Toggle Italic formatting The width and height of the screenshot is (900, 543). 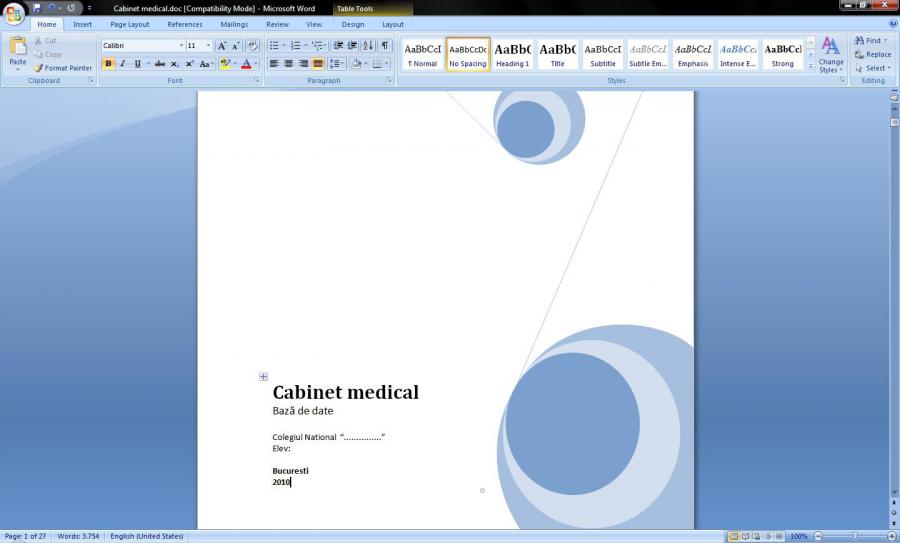tap(122, 64)
